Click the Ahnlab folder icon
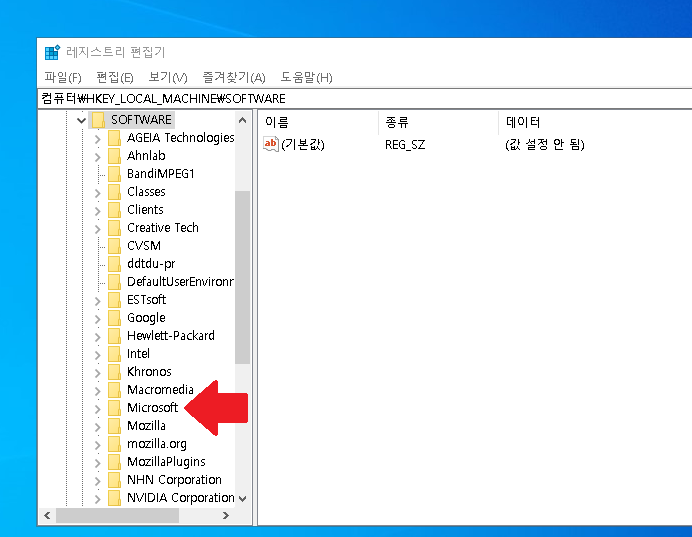 click(114, 156)
